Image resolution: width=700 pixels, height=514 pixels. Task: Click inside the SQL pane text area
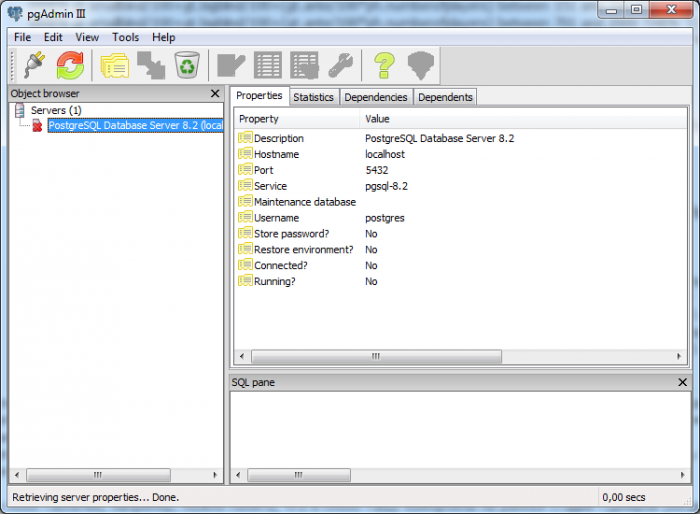point(460,430)
